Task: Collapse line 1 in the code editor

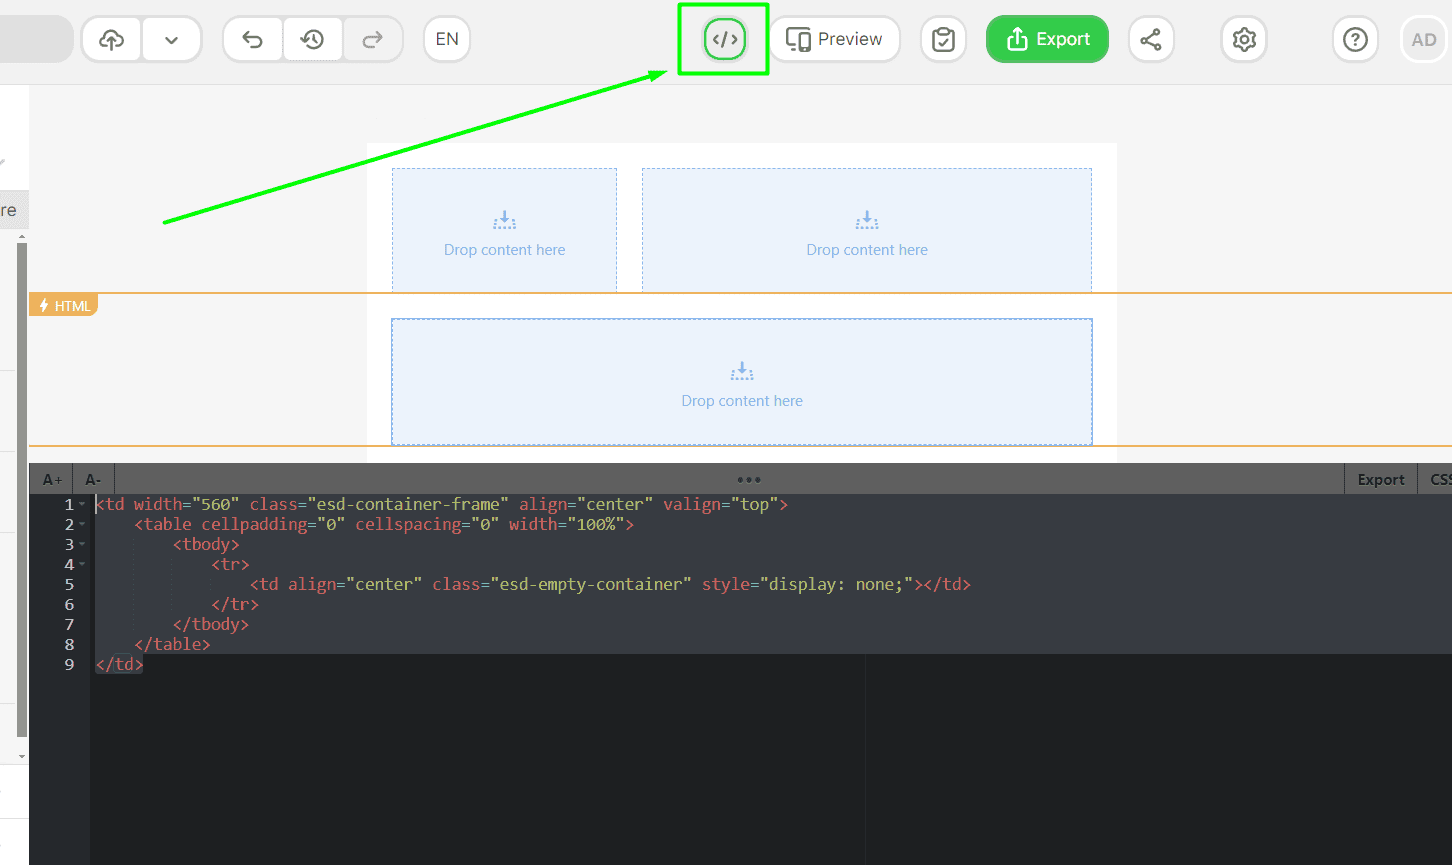Action: [82, 504]
